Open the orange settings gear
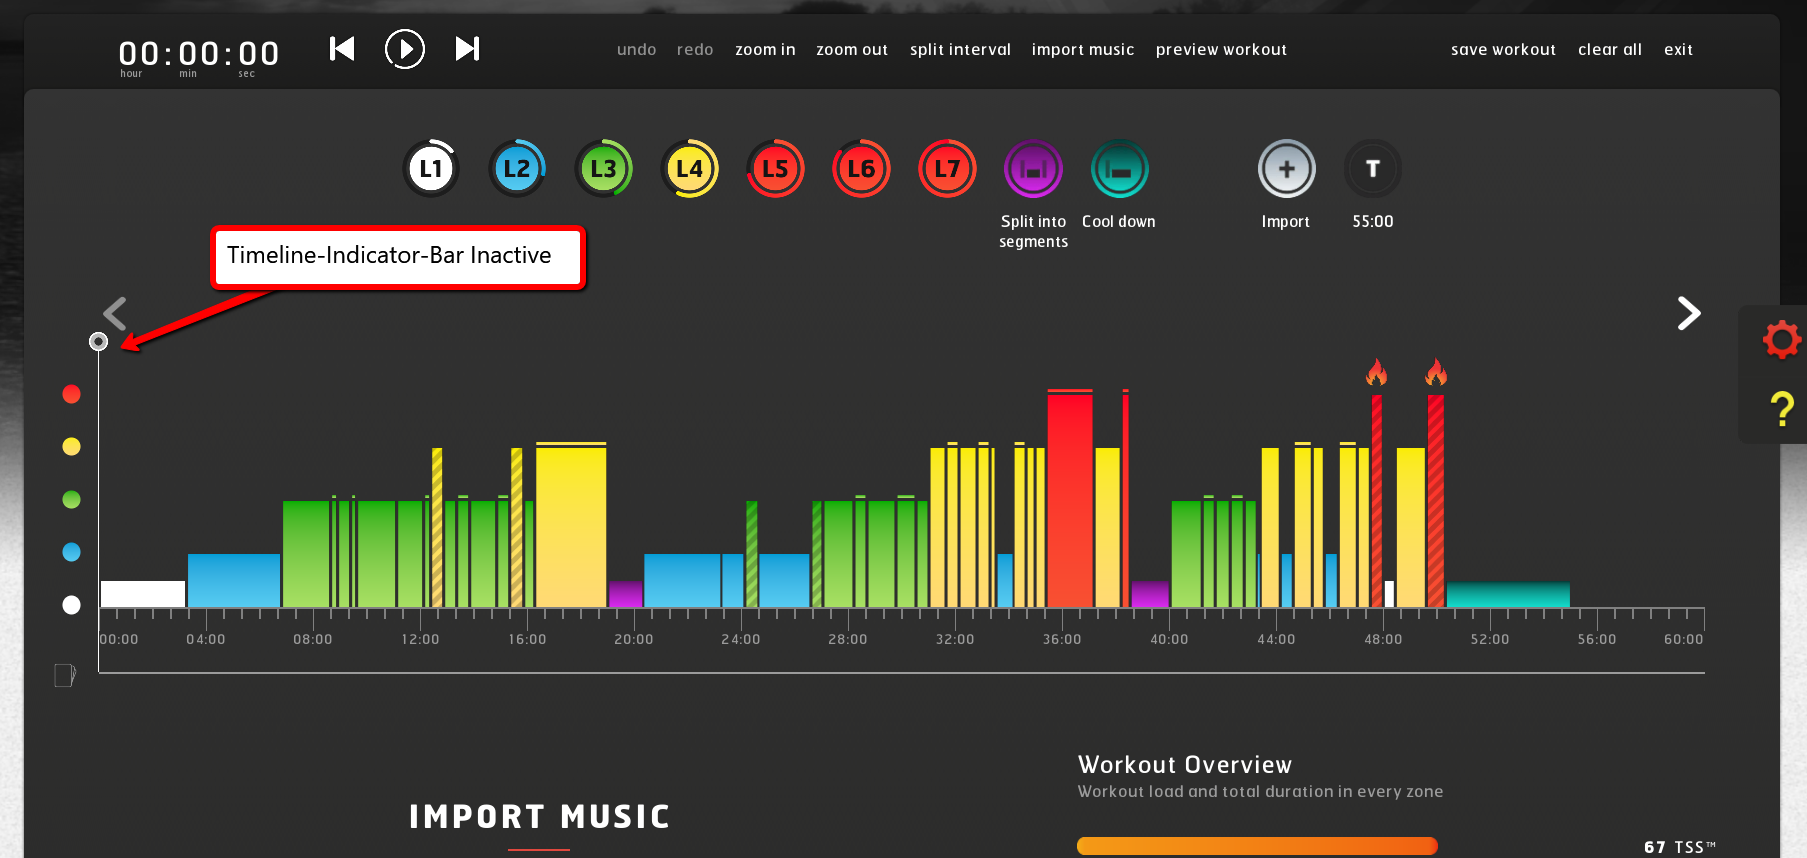Image resolution: width=1807 pixels, height=858 pixels. 1781,340
